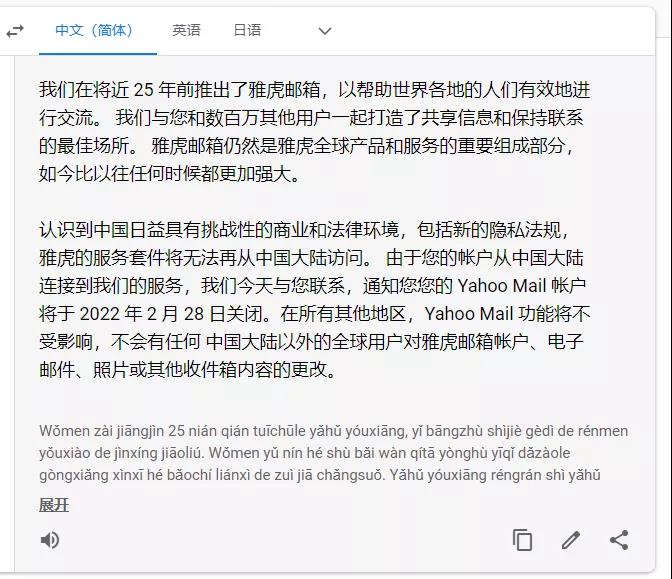The height and width of the screenshot is (579, 672).
Task: Click the pinyin line starting gòngxiǎng xìnxī
Action: (x=320, y=475)
